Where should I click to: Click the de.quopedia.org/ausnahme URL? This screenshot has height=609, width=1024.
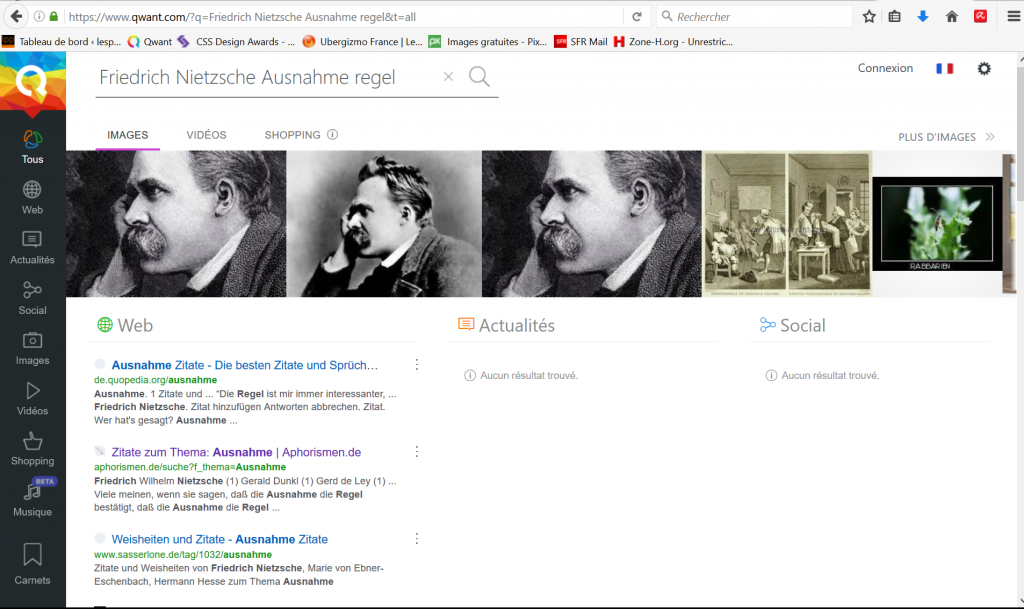pyautogui.click(x=155, y=380)
